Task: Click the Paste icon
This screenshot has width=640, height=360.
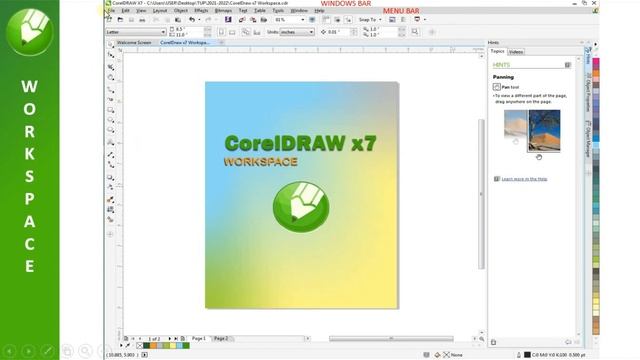Action: [178, 20]
